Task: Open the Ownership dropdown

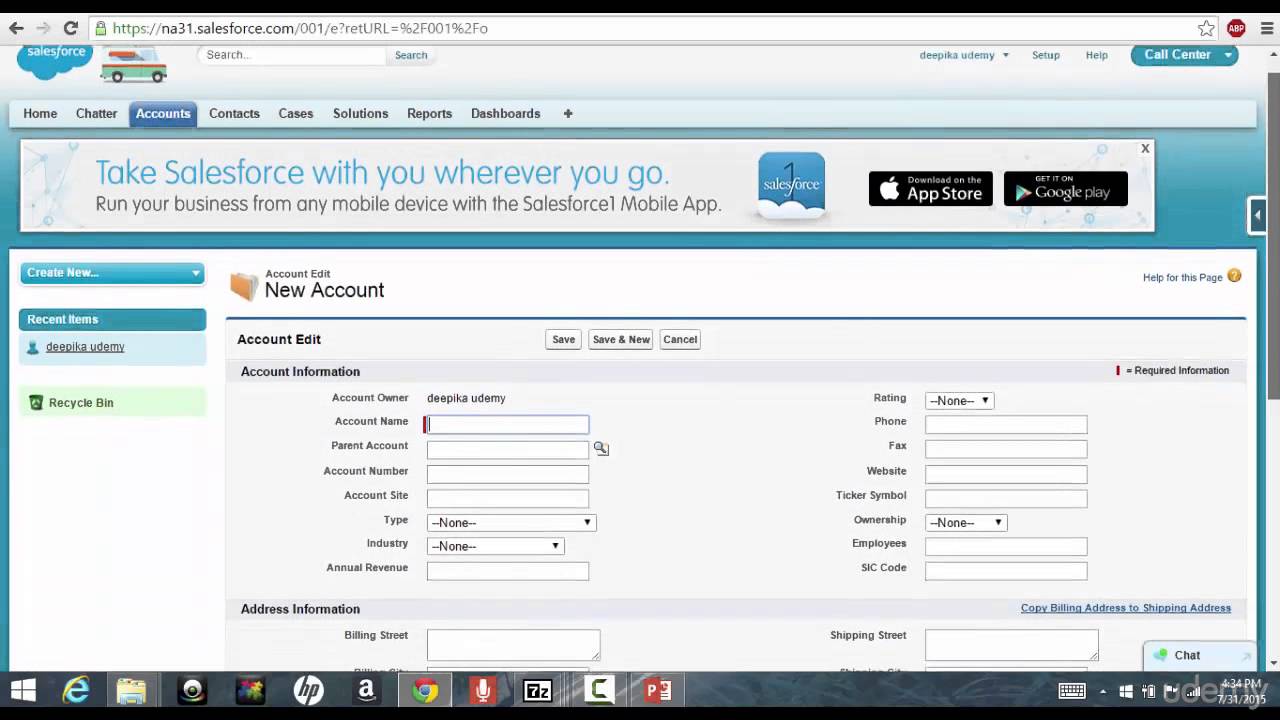Action: (x=965, y=523)
